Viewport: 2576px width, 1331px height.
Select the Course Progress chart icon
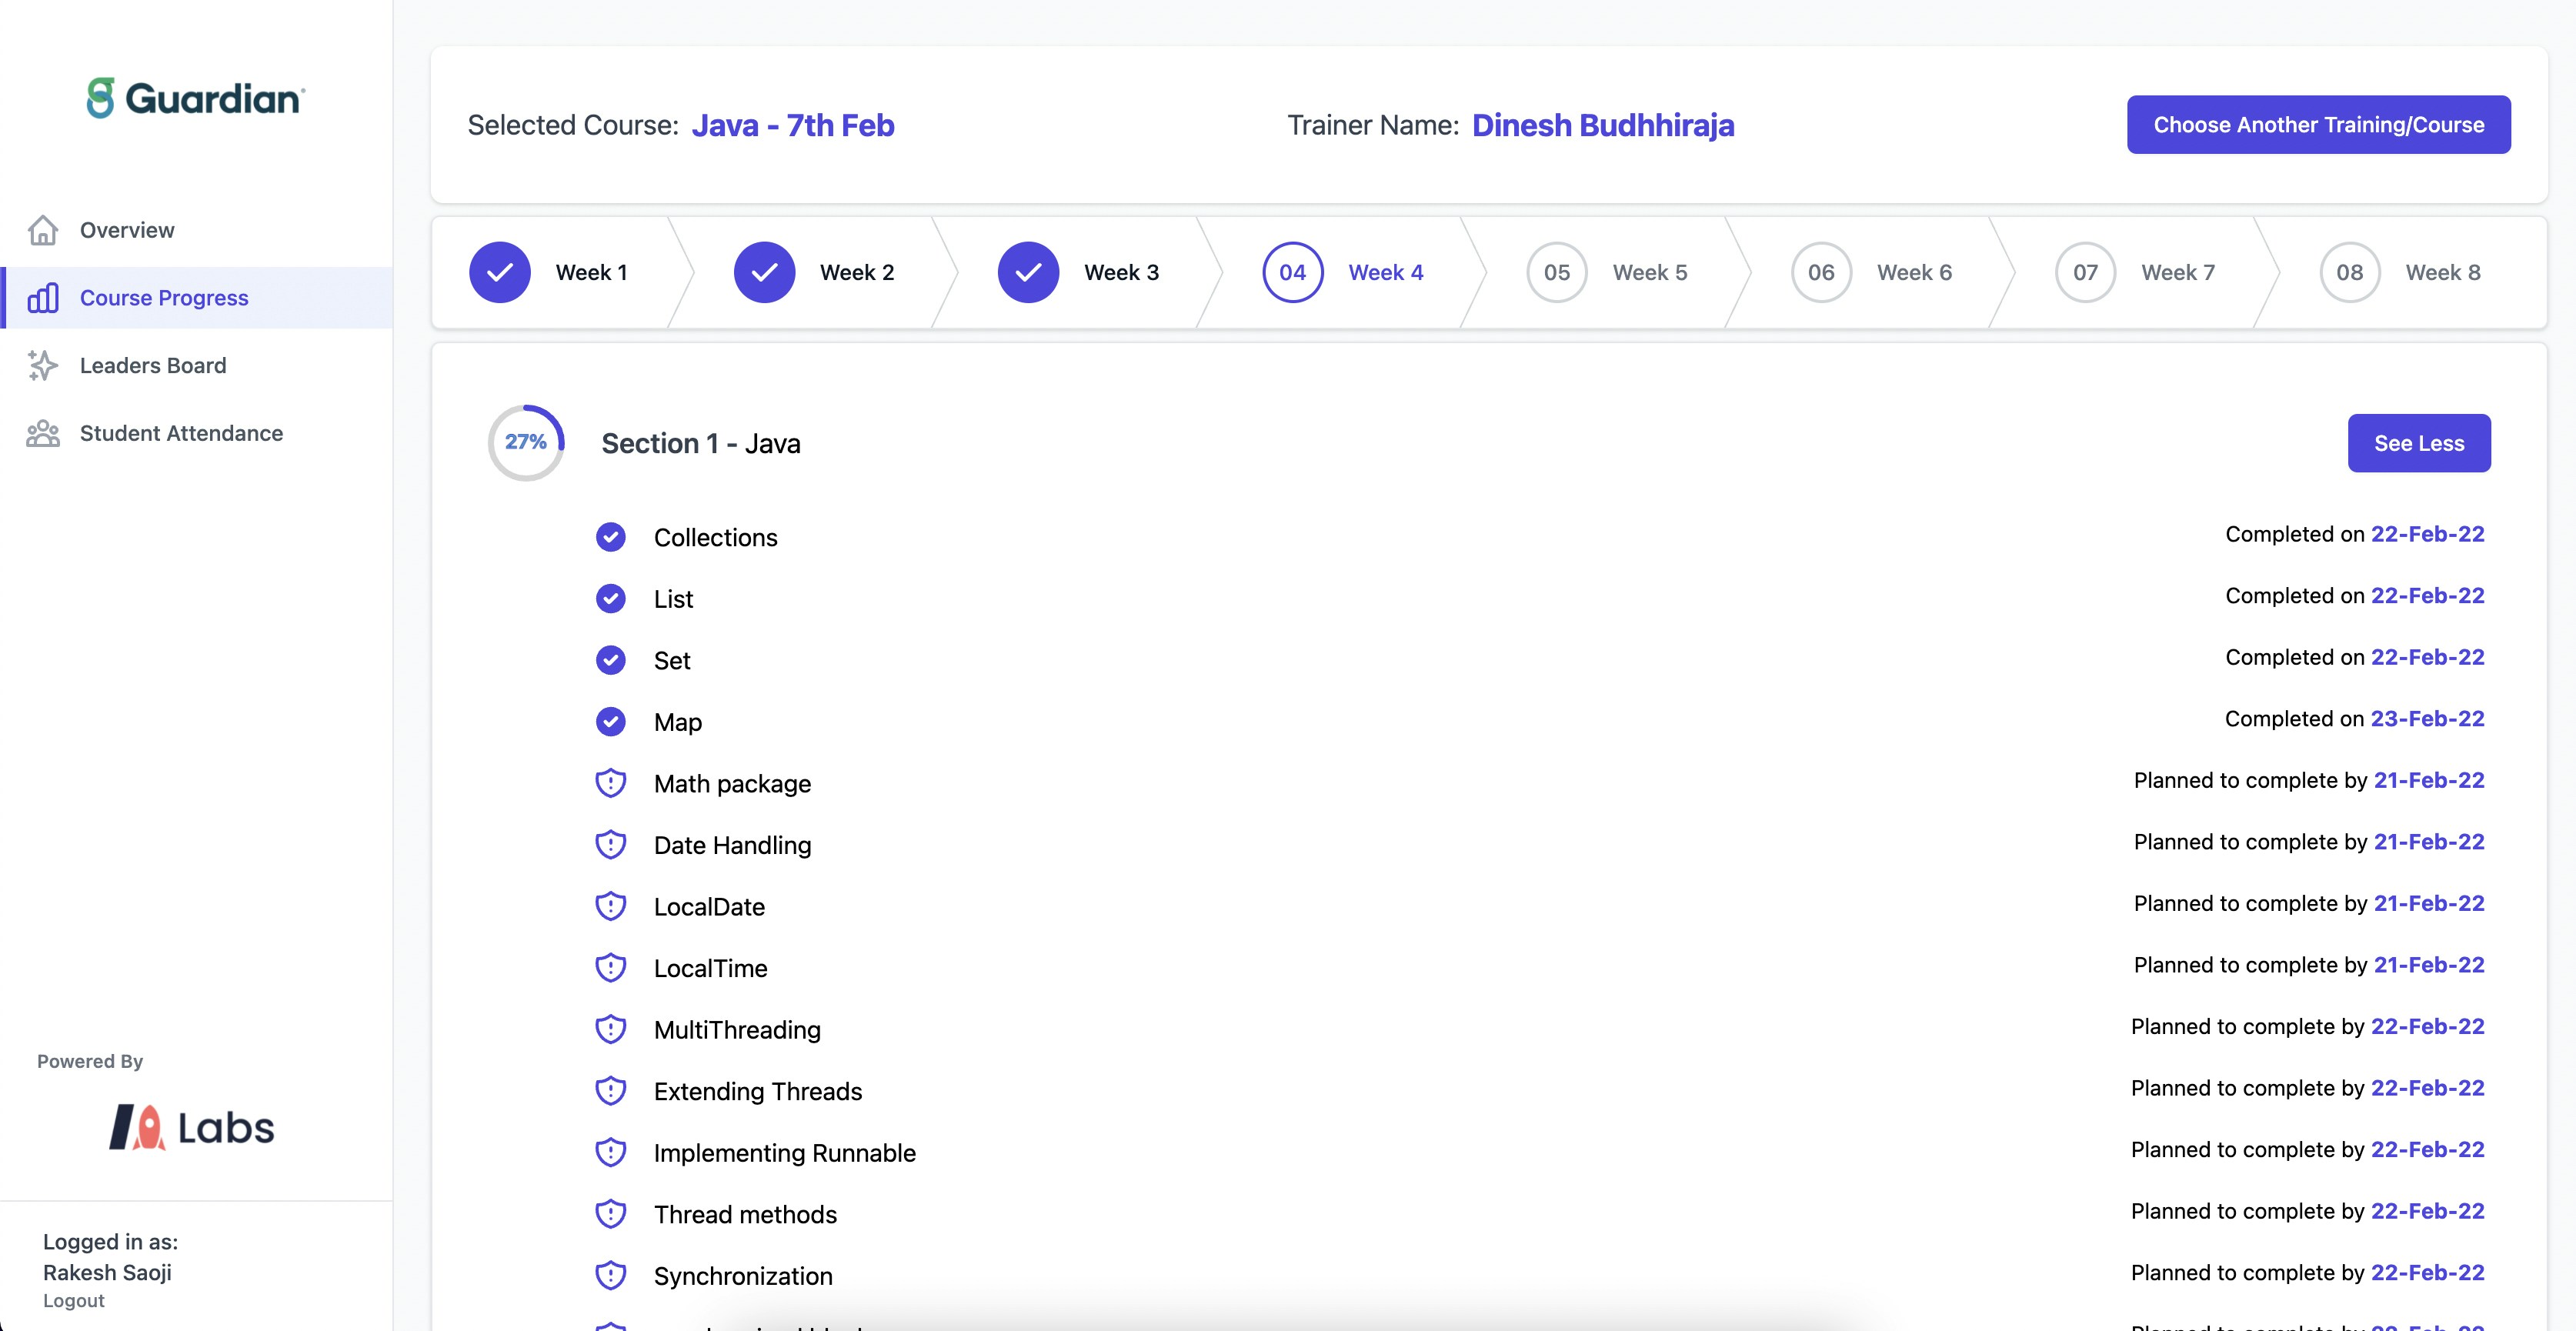[x=44, y=297]
